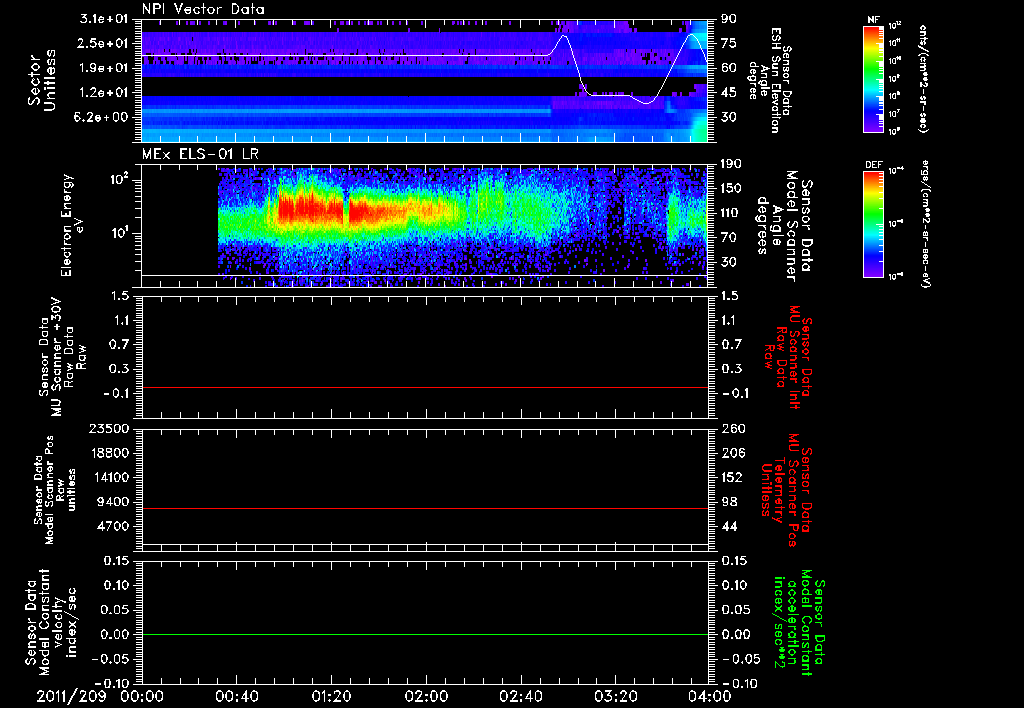Click the 03:20 time axis label
This screenshot has width=1024, height=708.
(615, 697)
